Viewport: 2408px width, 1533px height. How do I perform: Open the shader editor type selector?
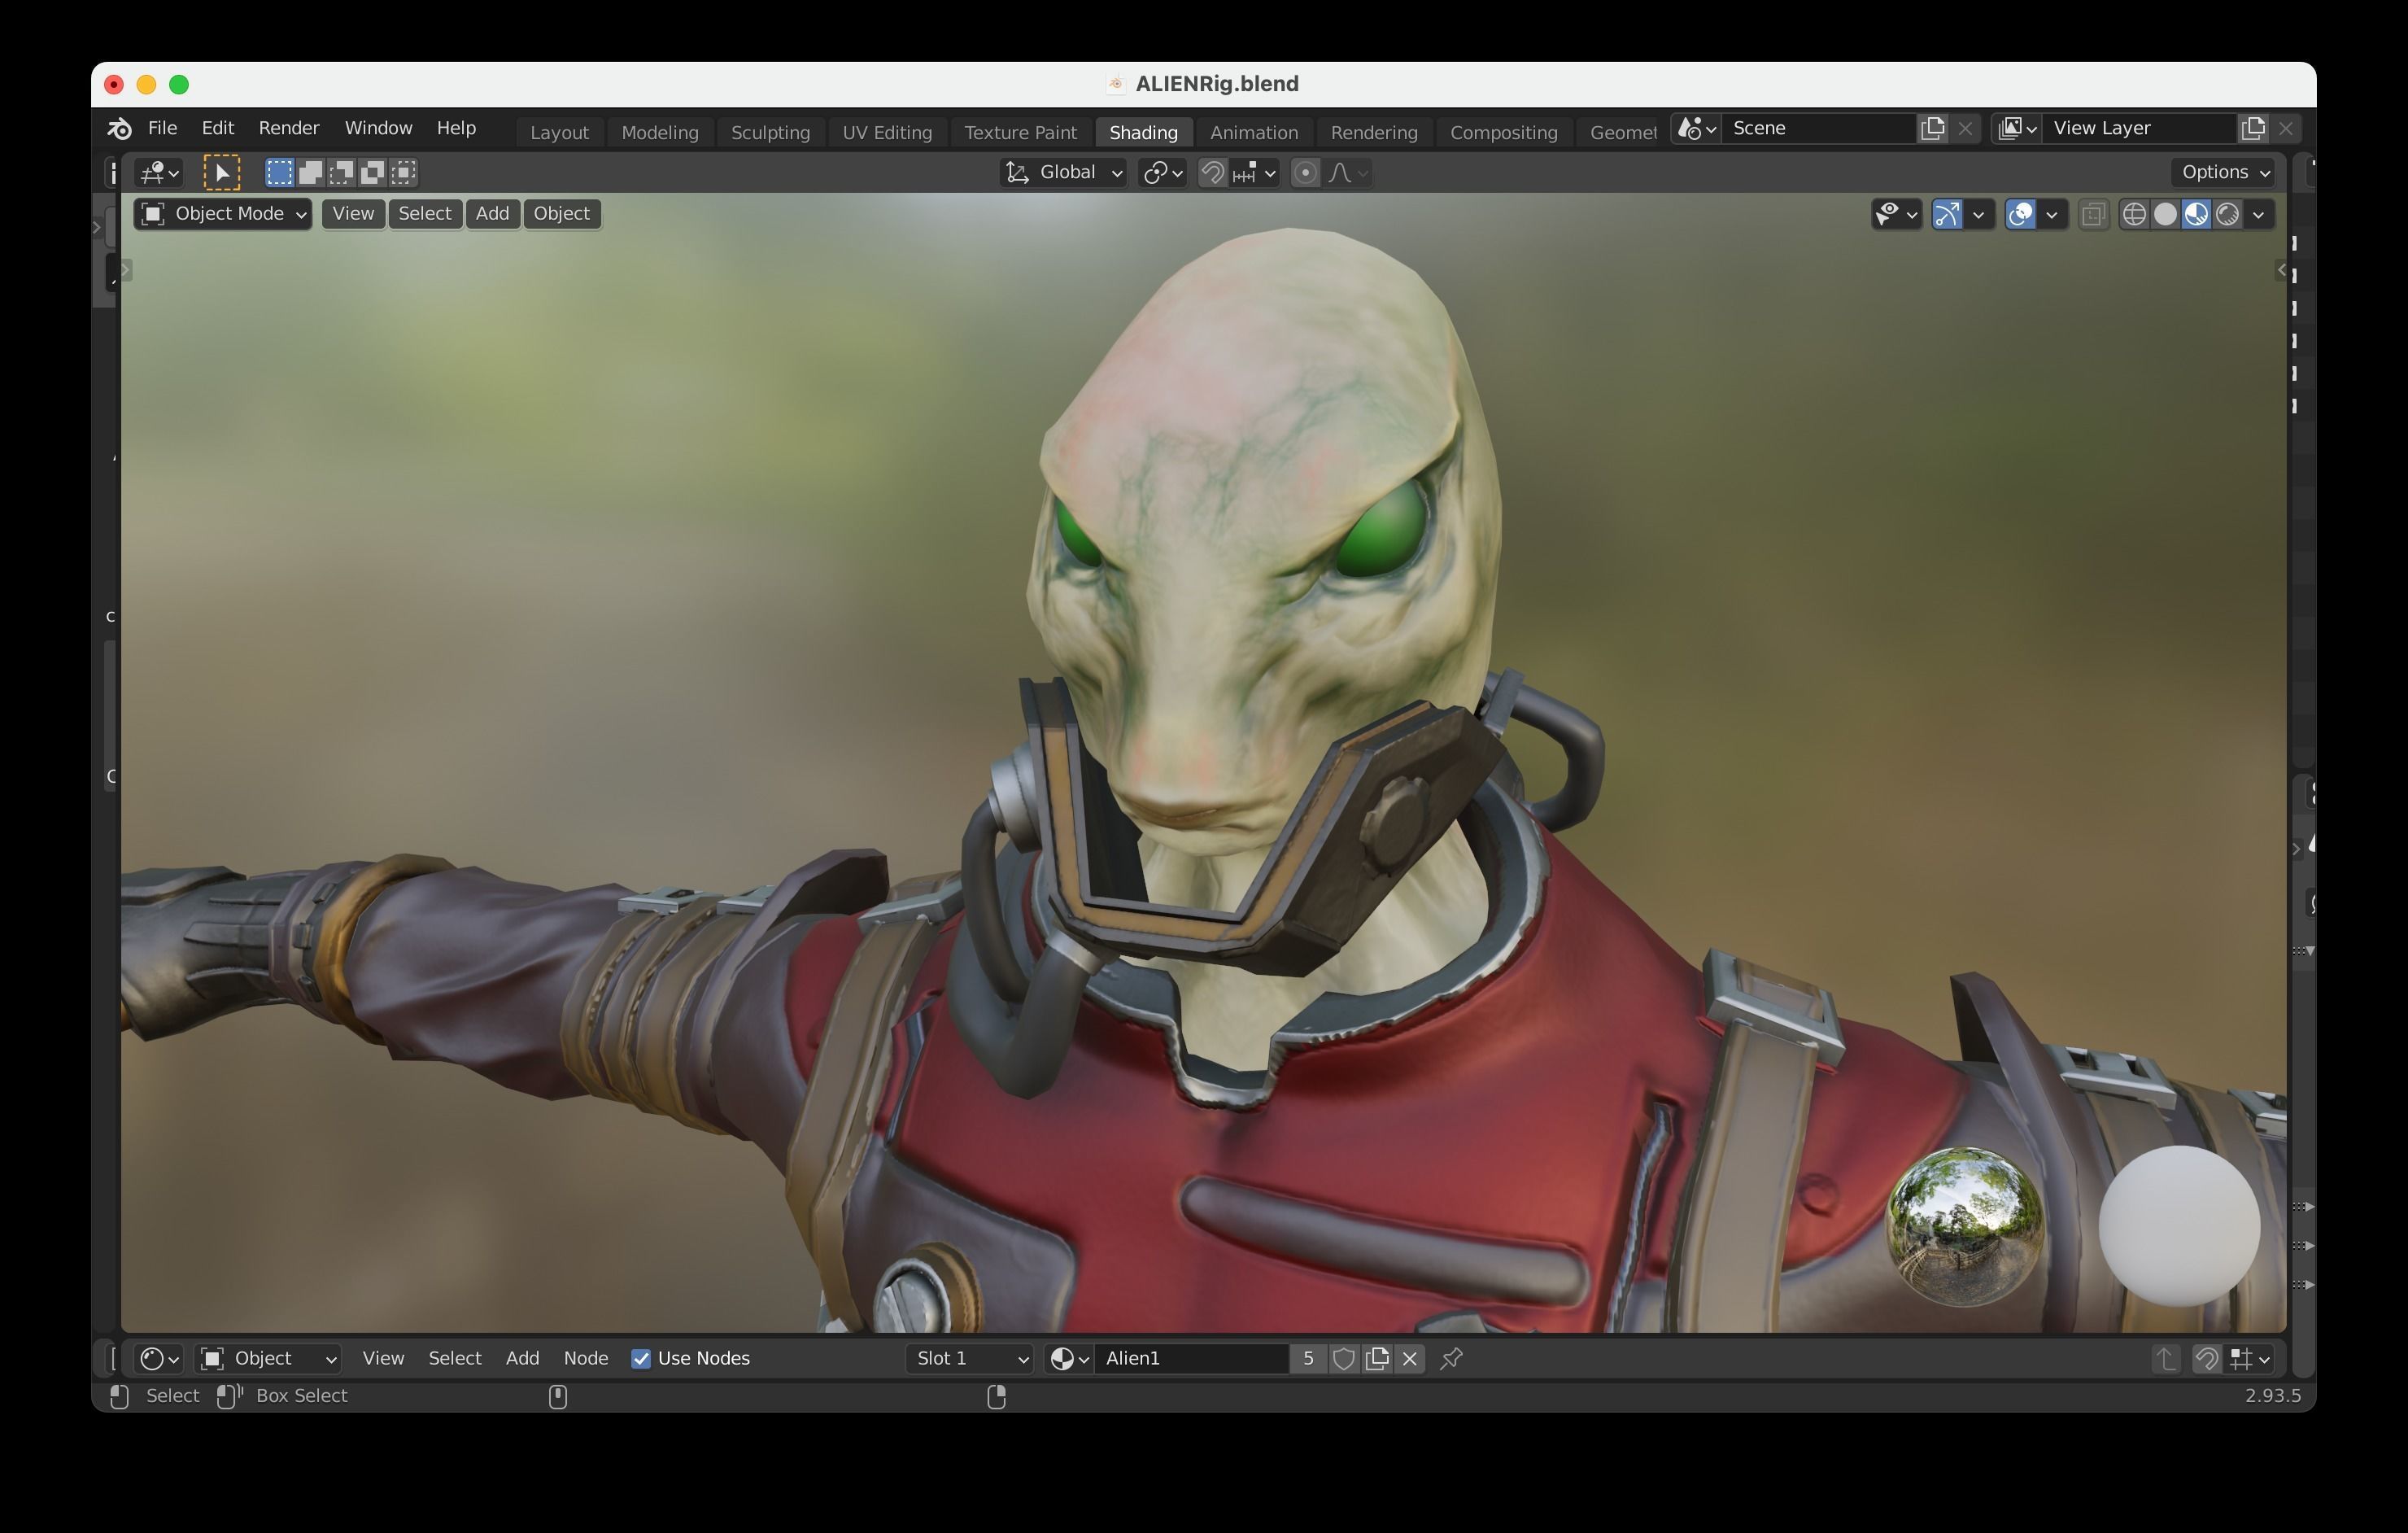159,1359
